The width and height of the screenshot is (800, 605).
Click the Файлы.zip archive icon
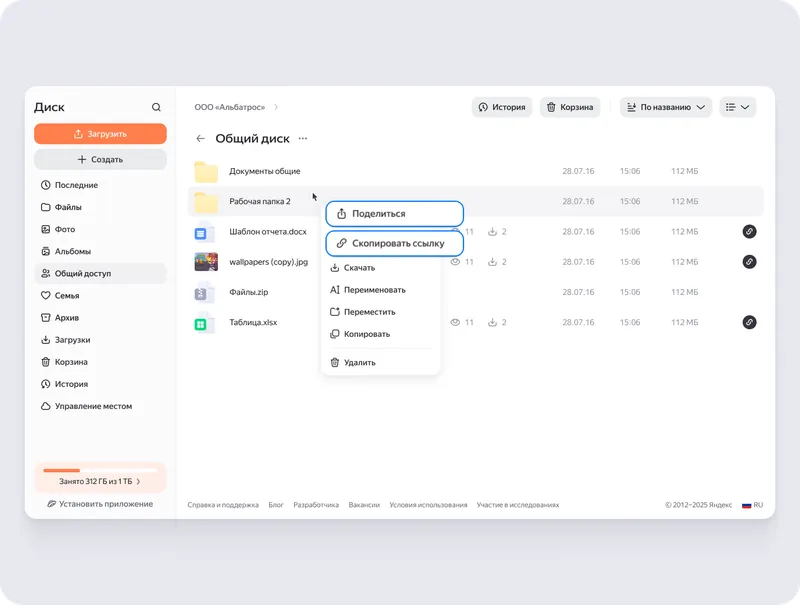pos(204,292)
